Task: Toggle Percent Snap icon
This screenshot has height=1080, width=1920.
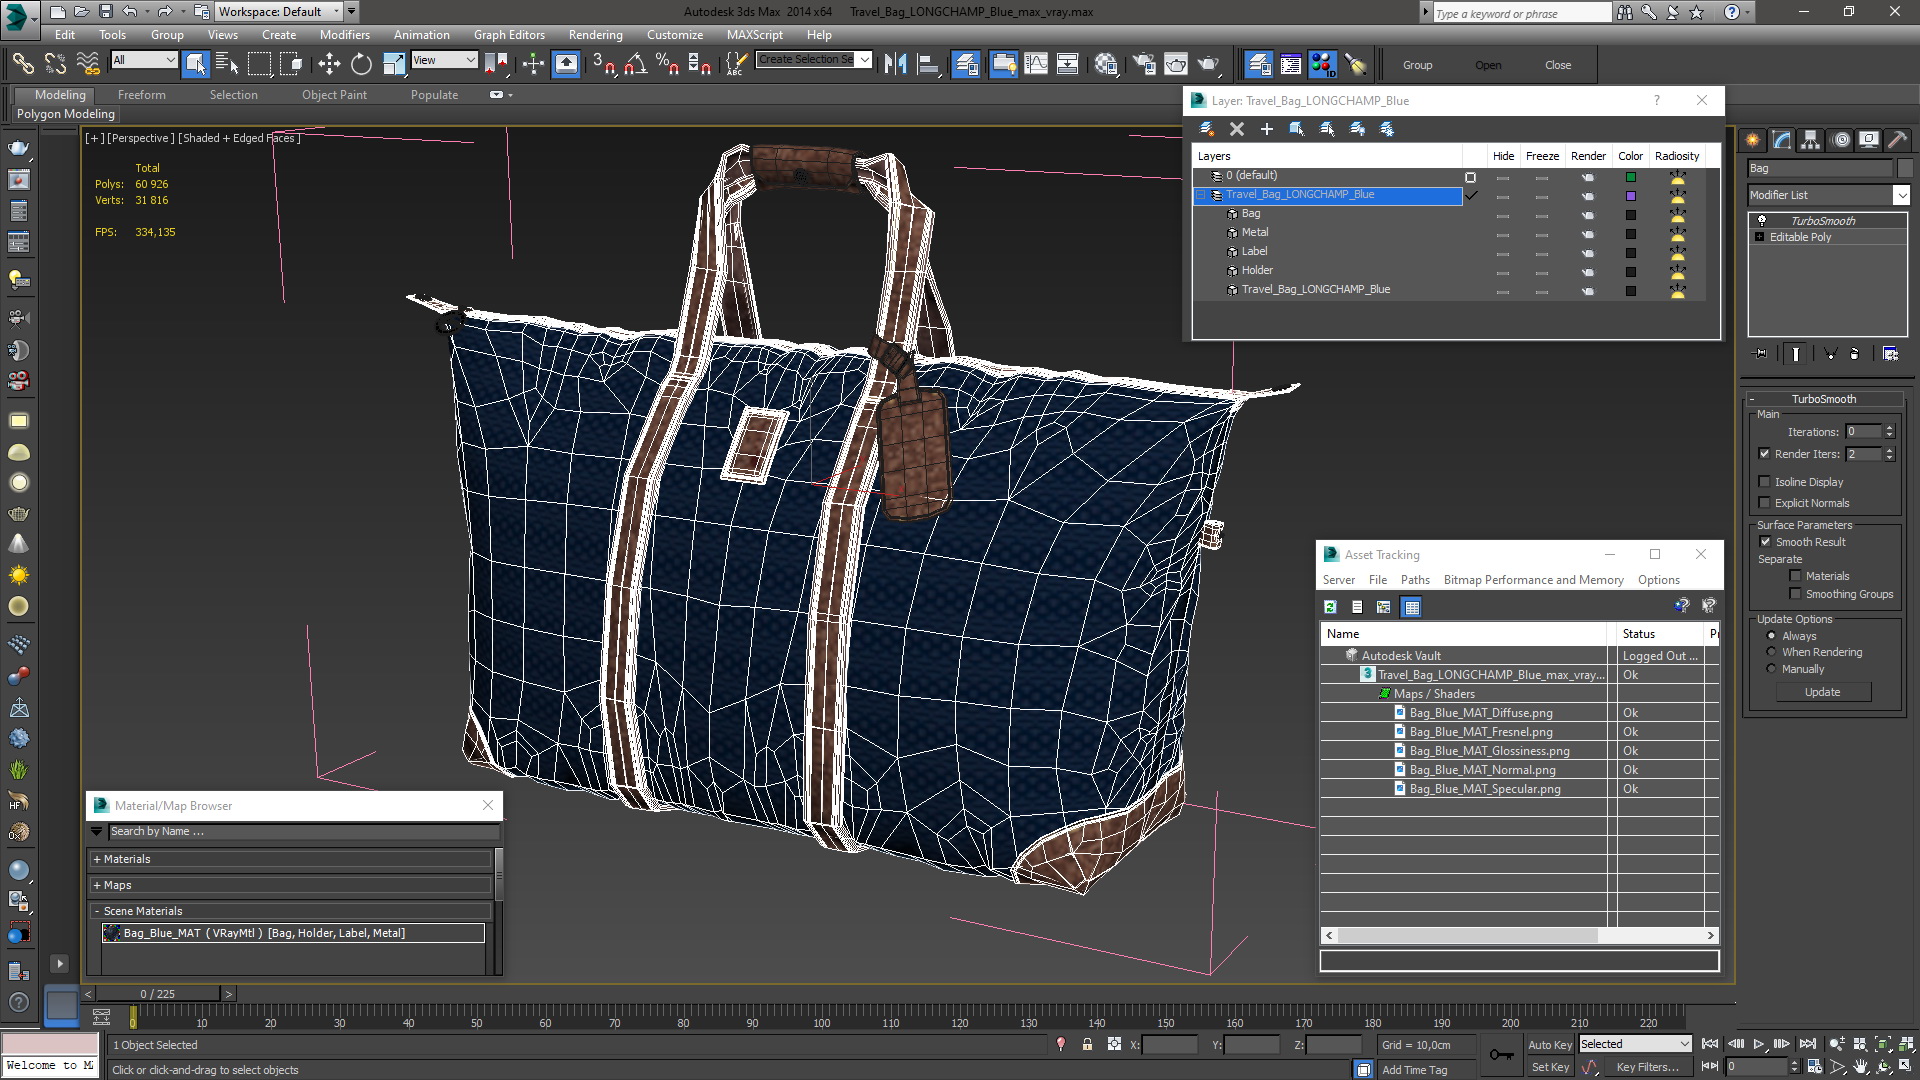Action: point(667,64)
